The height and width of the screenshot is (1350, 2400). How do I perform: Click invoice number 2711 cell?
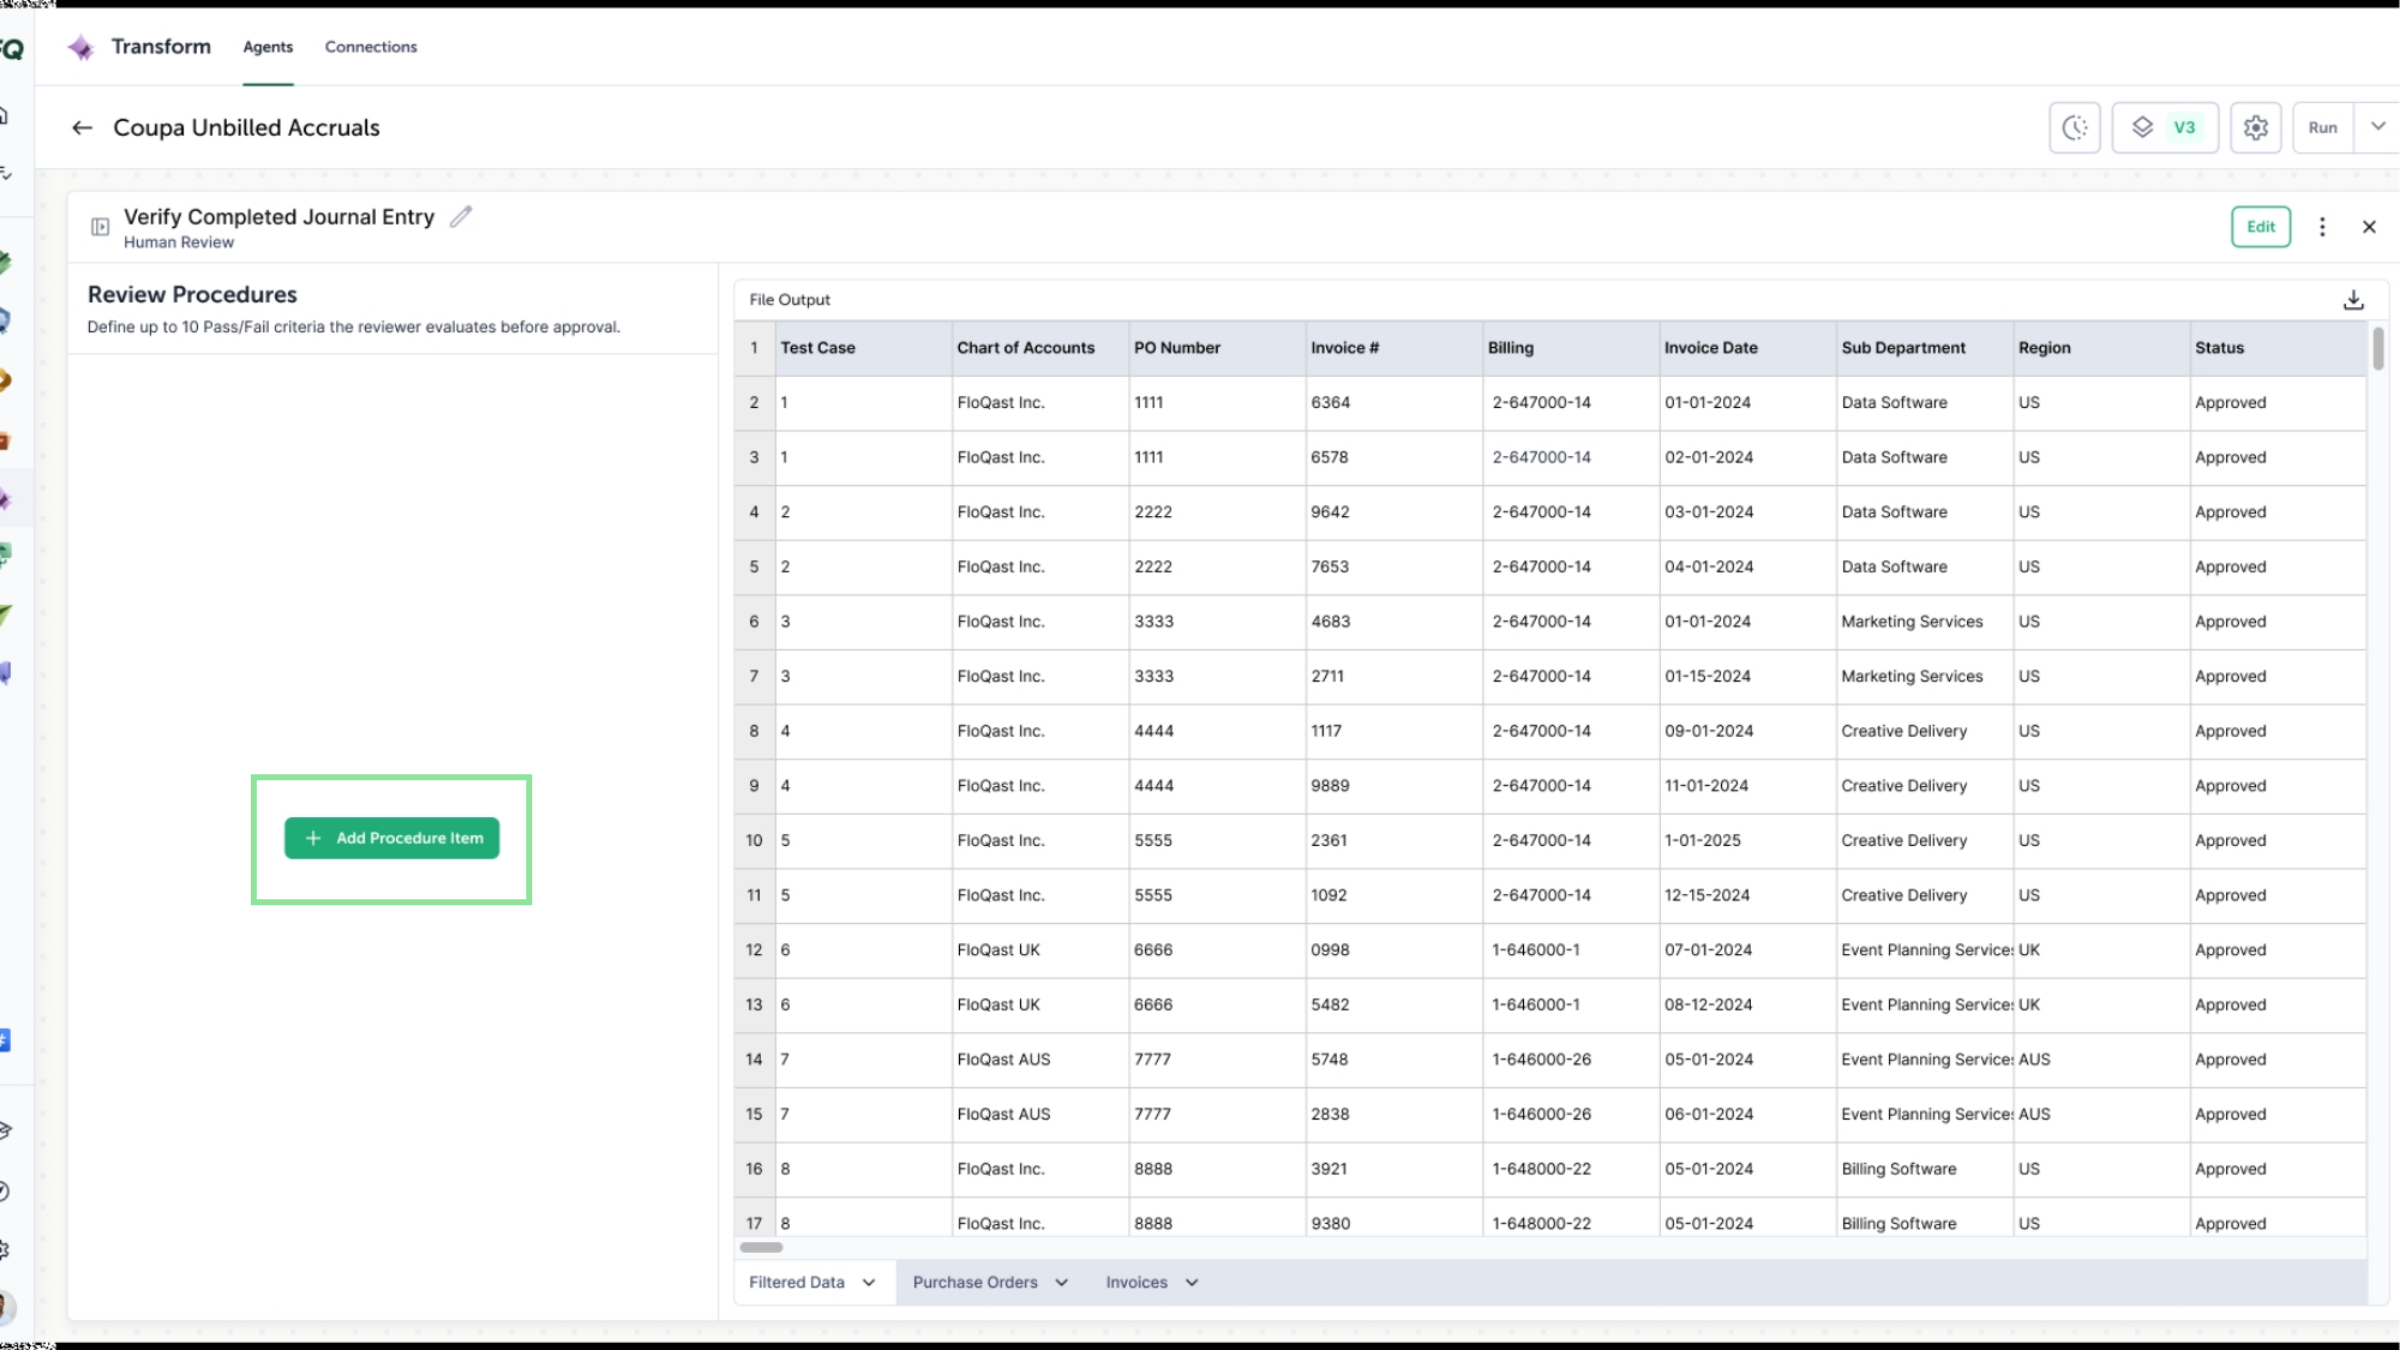tap(1394, 677)
